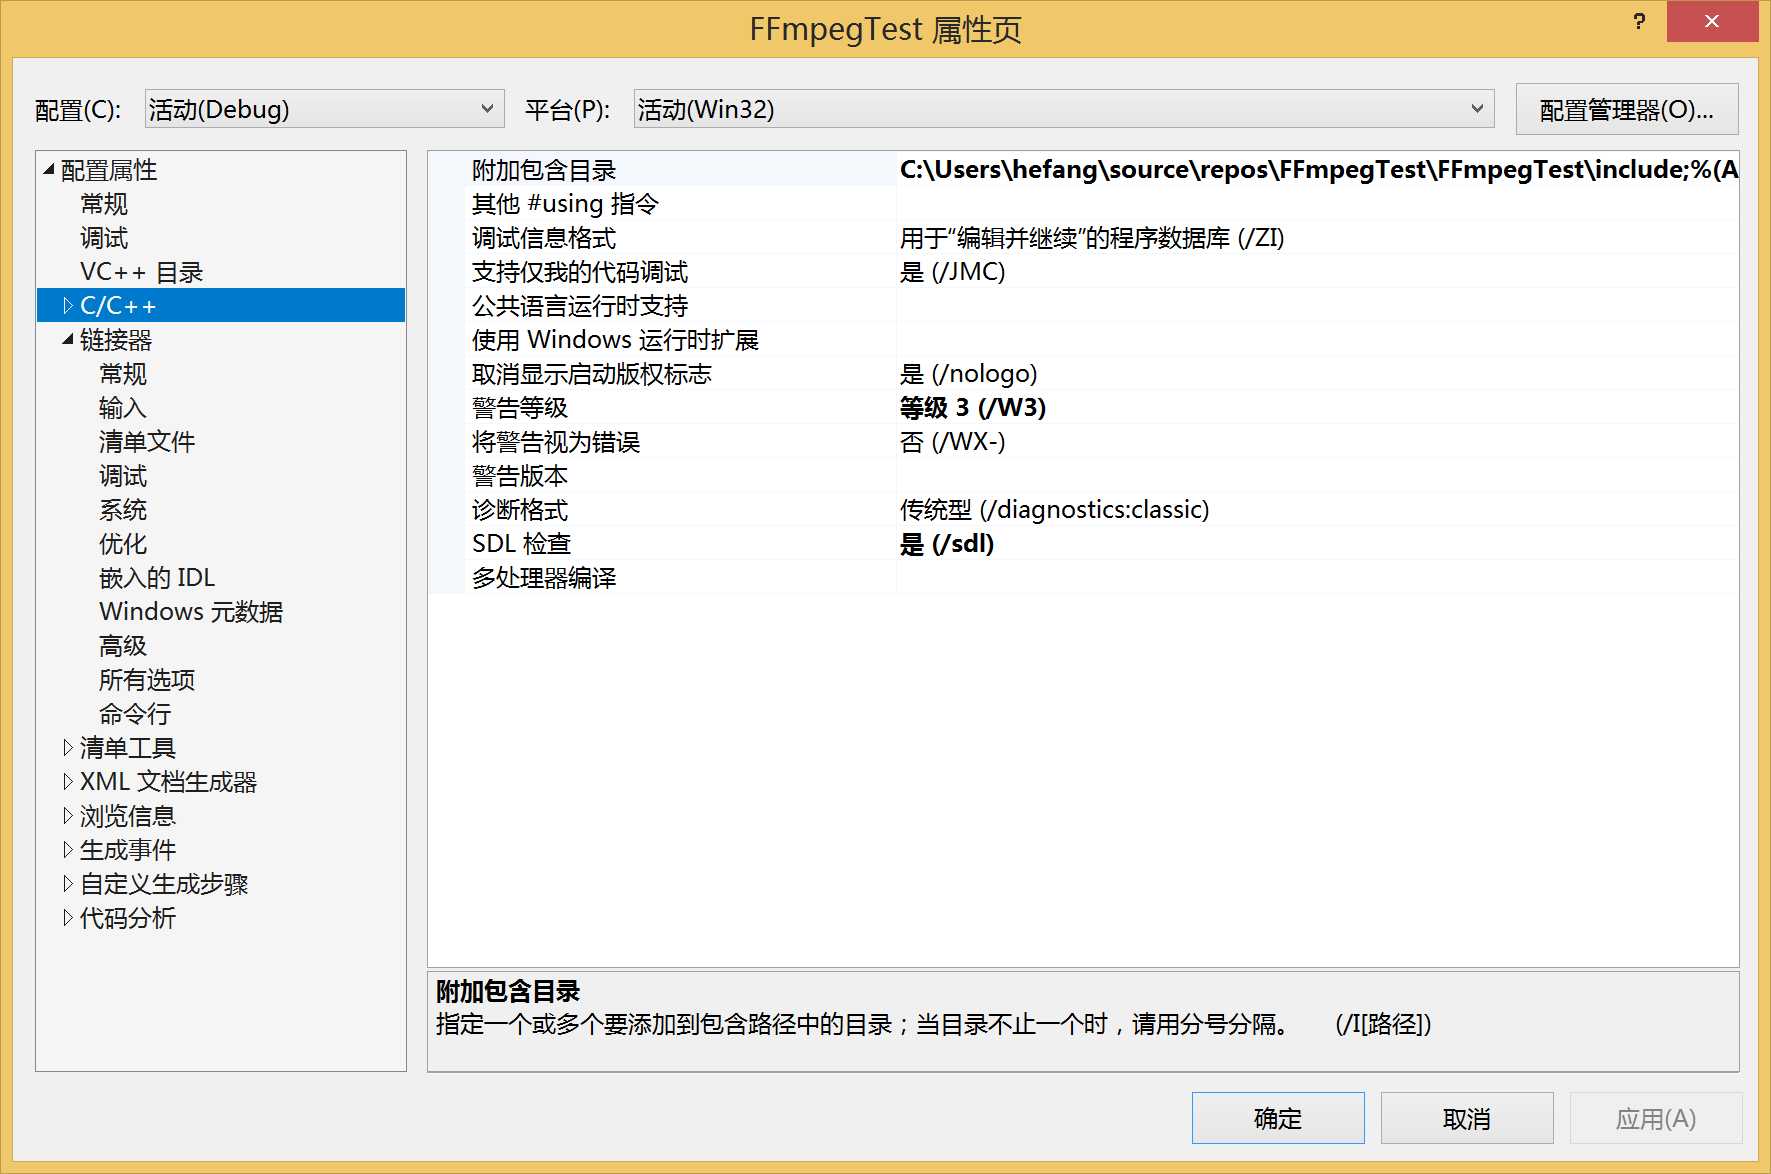
Task: Click the 调试信息格式 property name
Action: point(544,238)
